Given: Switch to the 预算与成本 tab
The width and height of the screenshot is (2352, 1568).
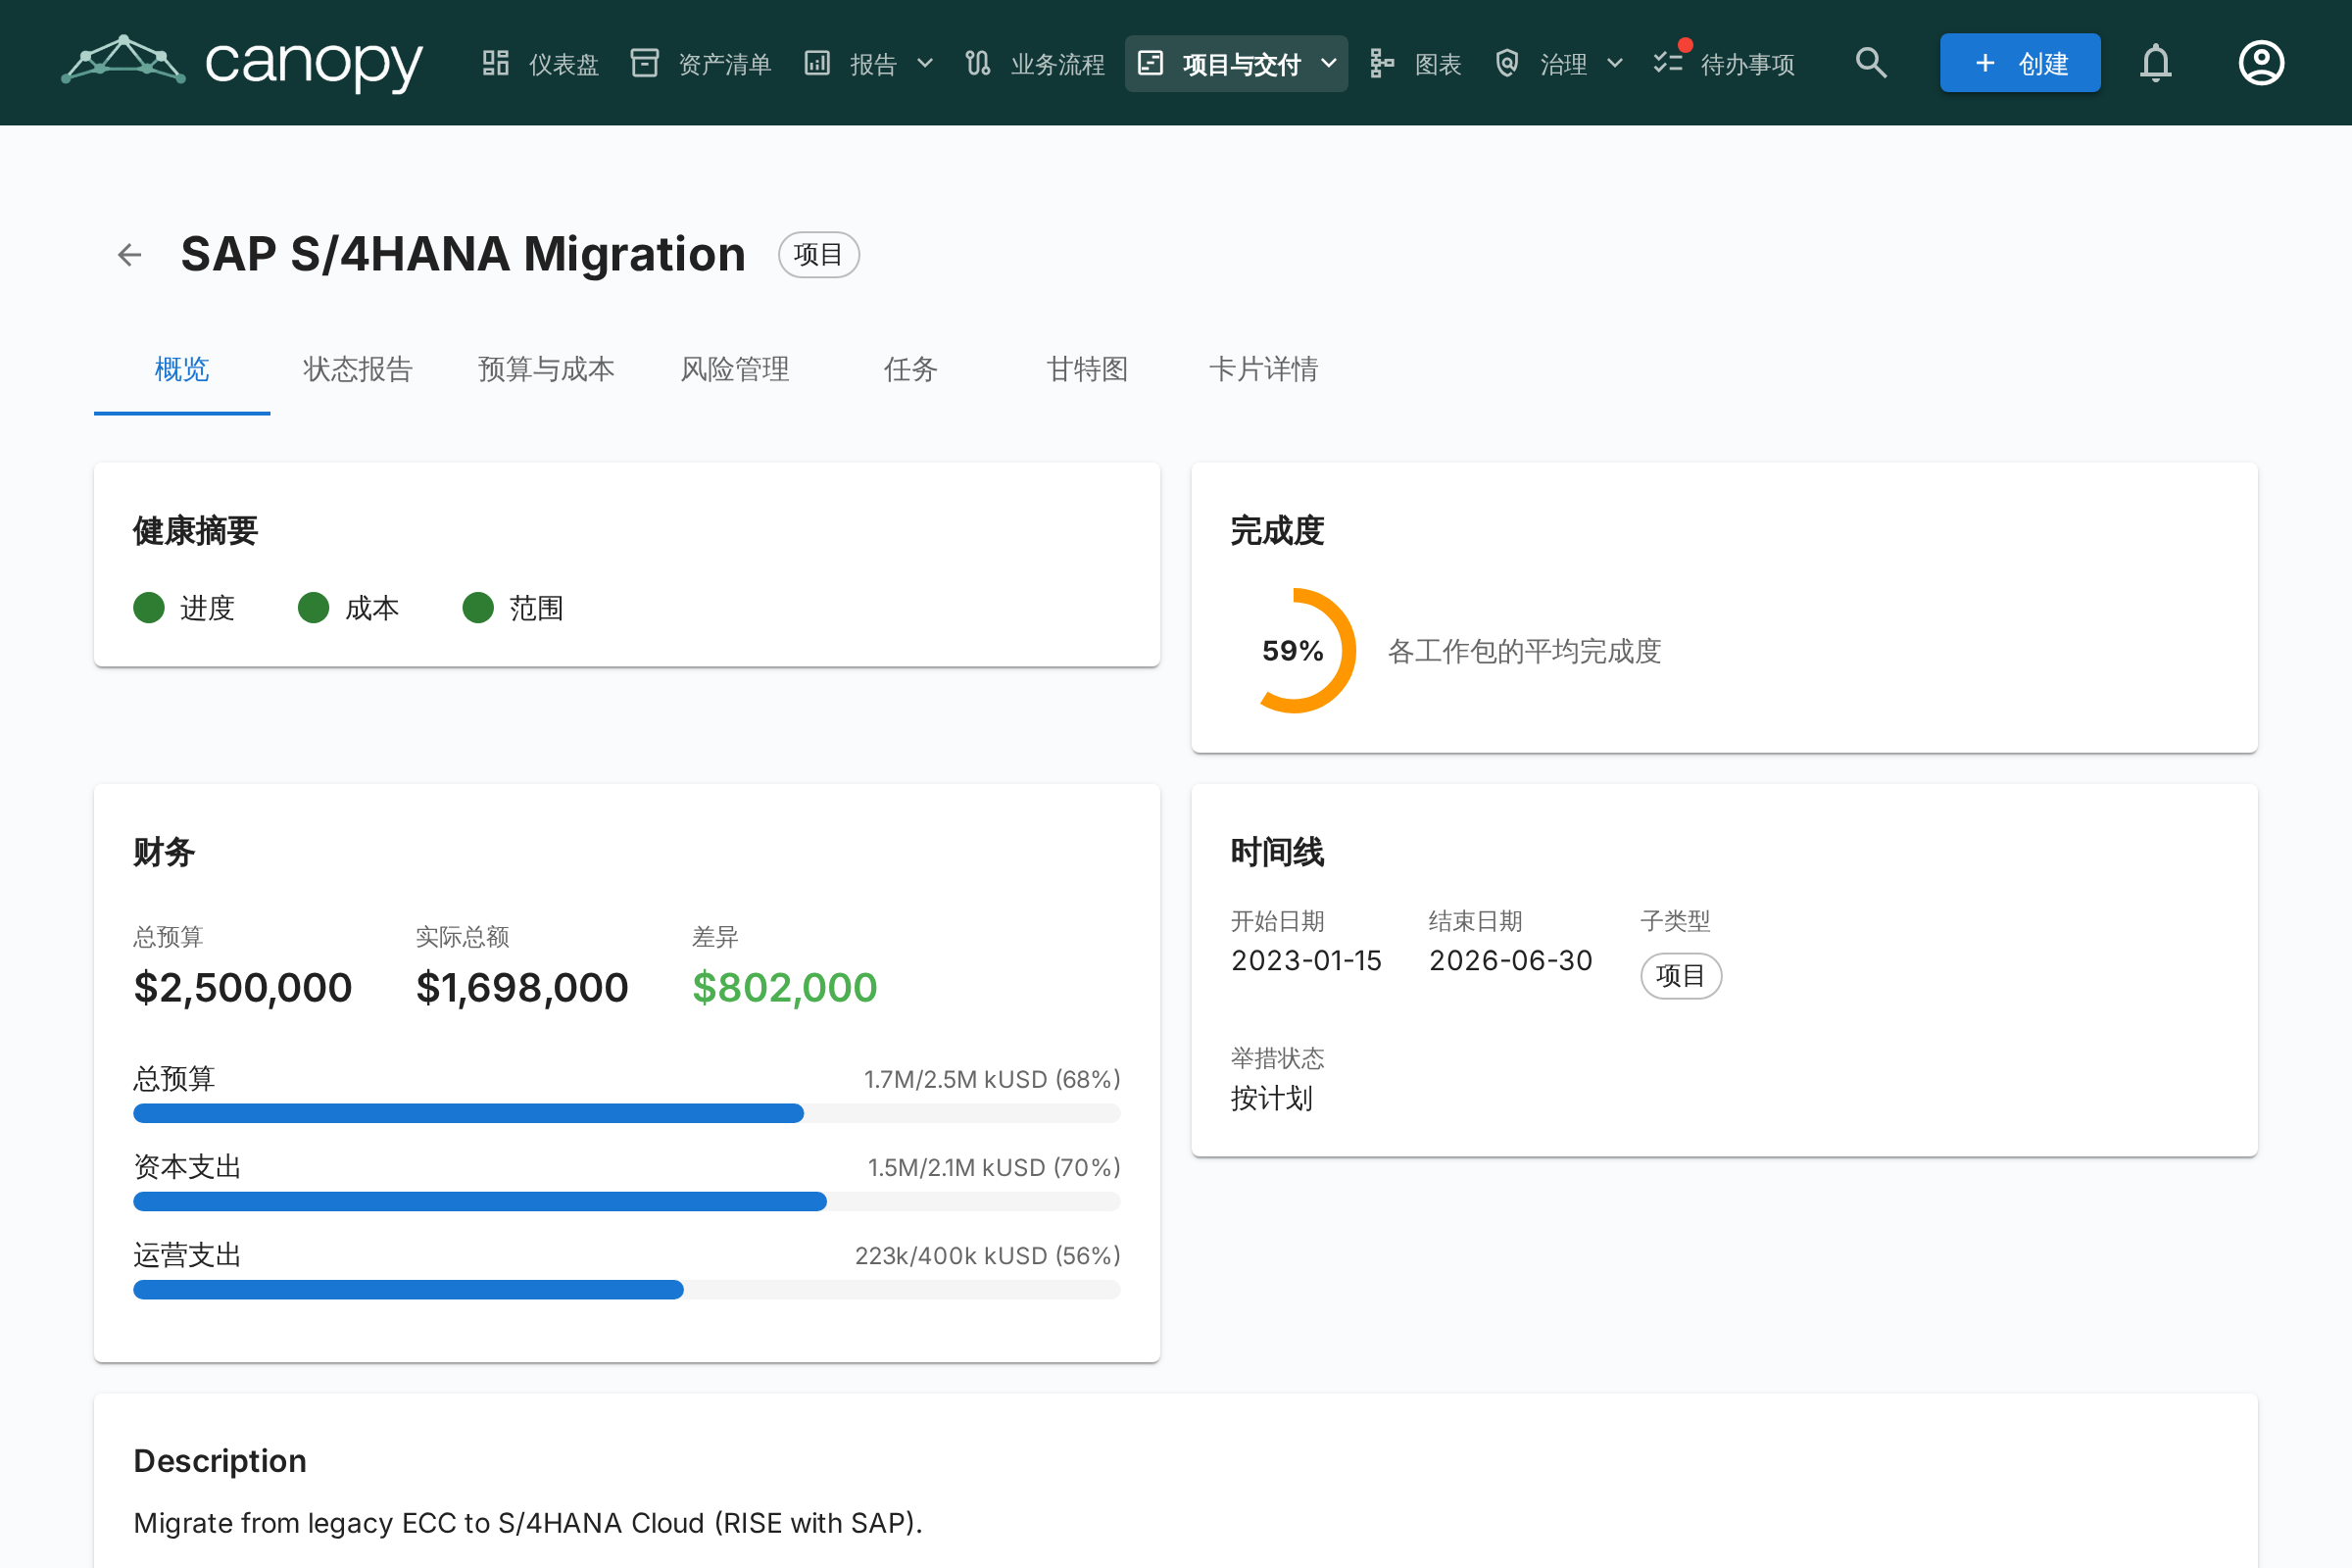Looking at the screenshot, I should point(546,370).
